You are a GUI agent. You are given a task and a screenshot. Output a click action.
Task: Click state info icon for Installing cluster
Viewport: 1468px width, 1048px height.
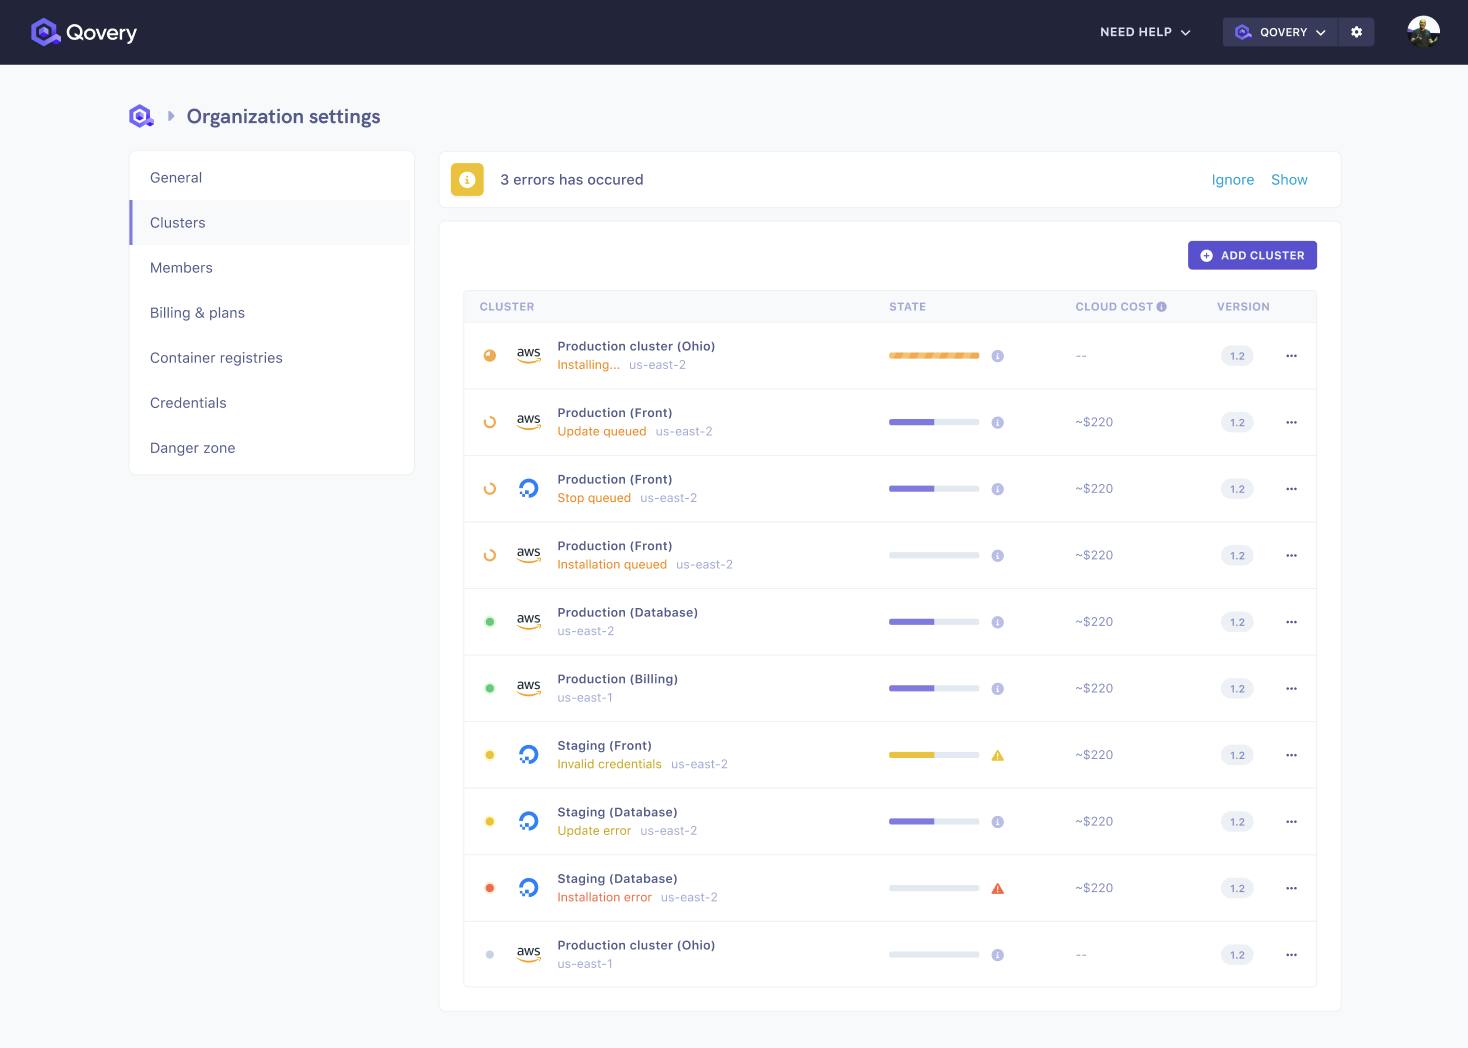pos(997,356)
